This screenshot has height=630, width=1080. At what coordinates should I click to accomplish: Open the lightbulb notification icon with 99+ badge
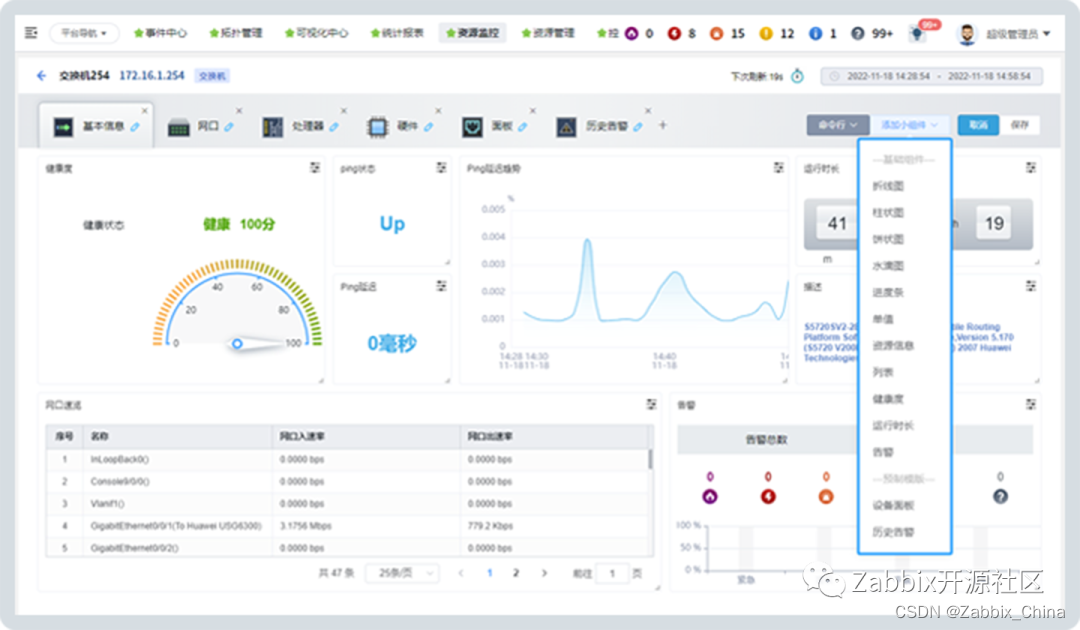(917, 33)
